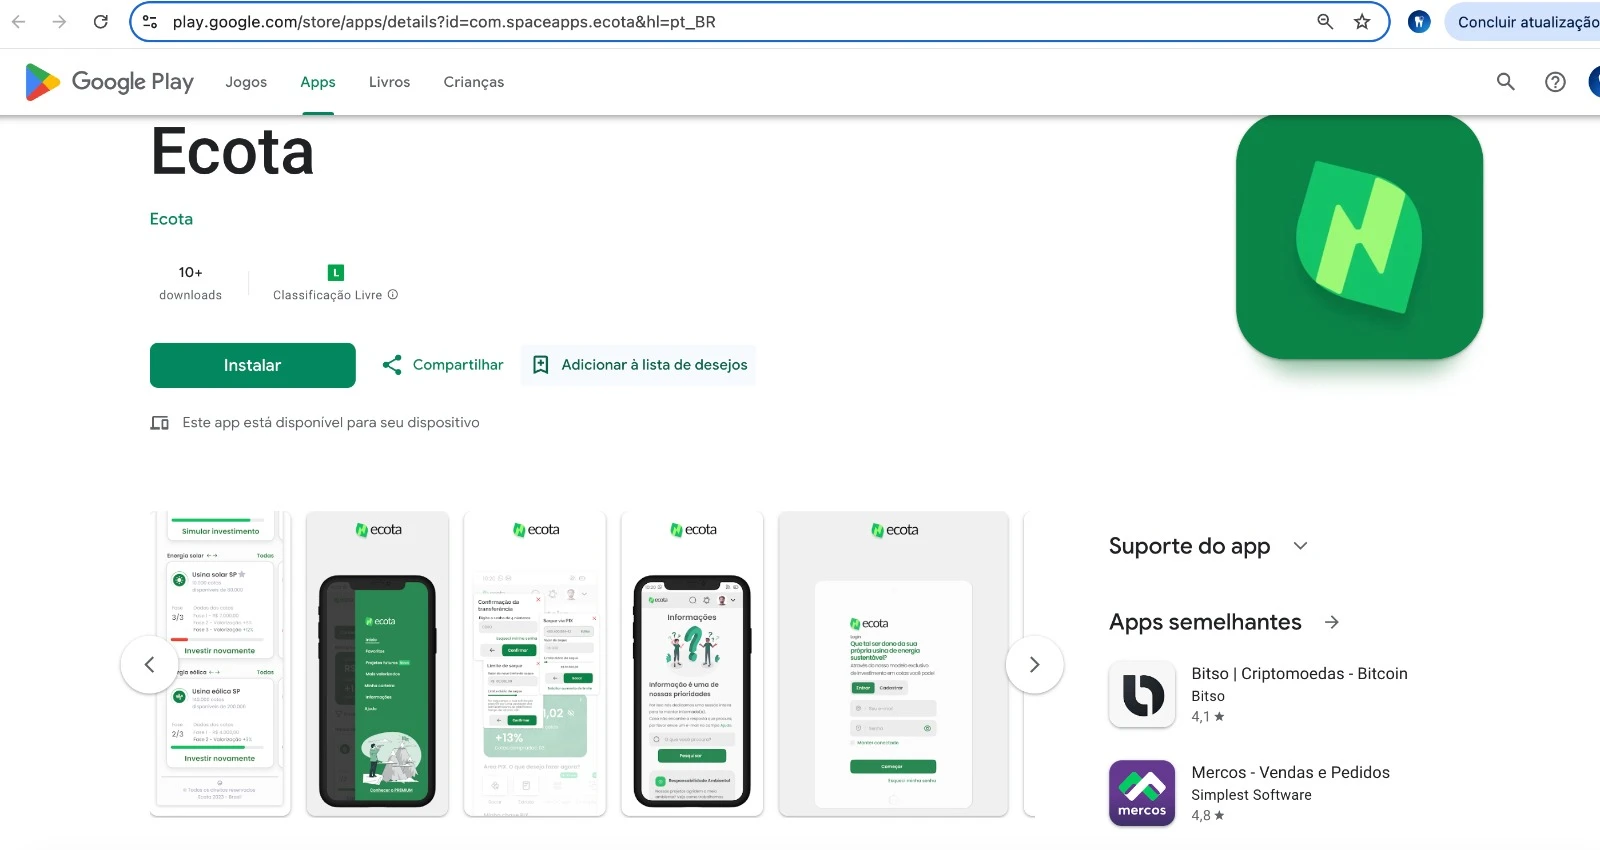
Task: Click the Bitso app icon
Action: (1142, 694)
